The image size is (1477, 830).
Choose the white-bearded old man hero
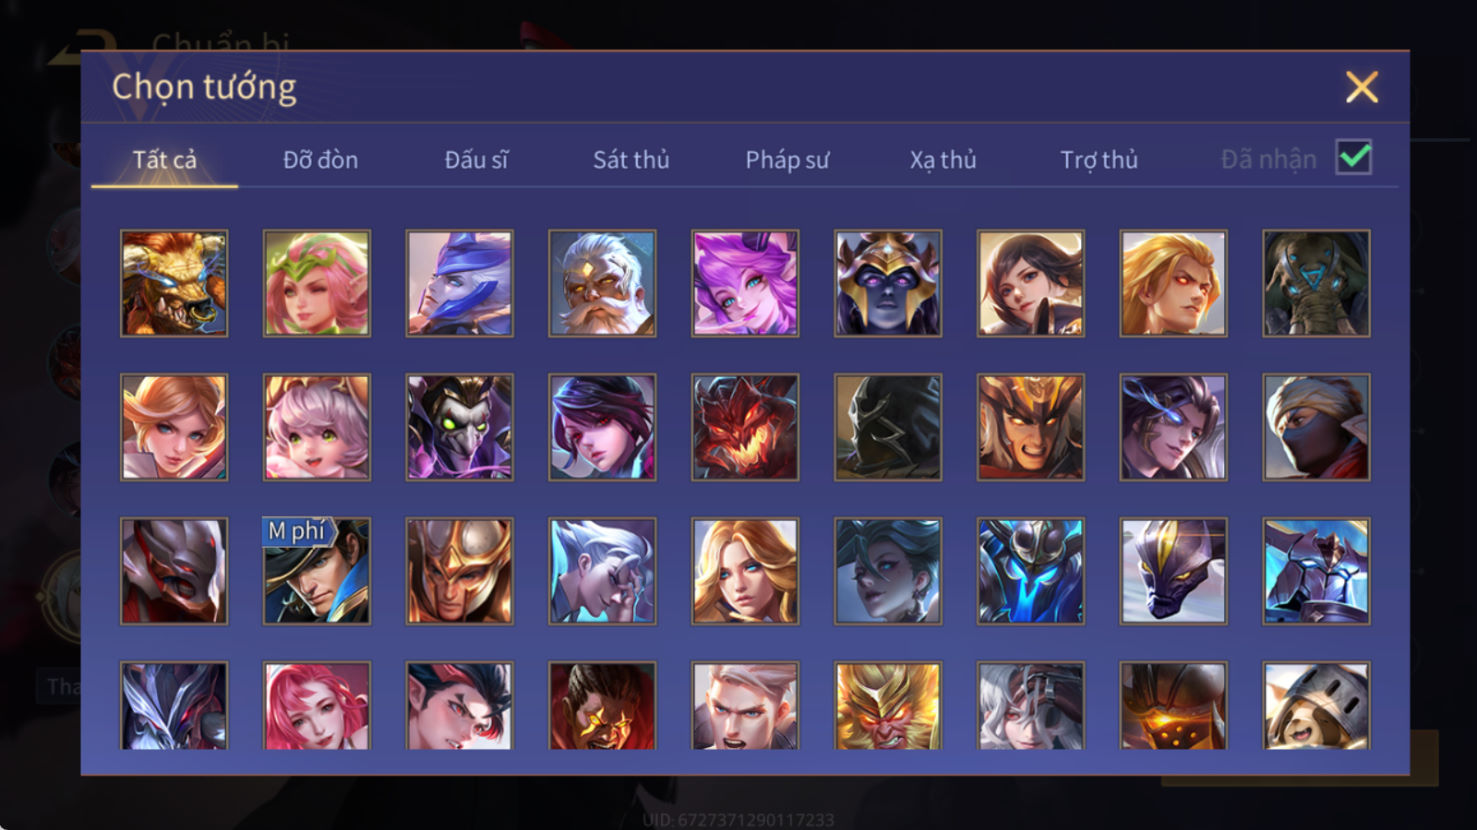[602, 283]
